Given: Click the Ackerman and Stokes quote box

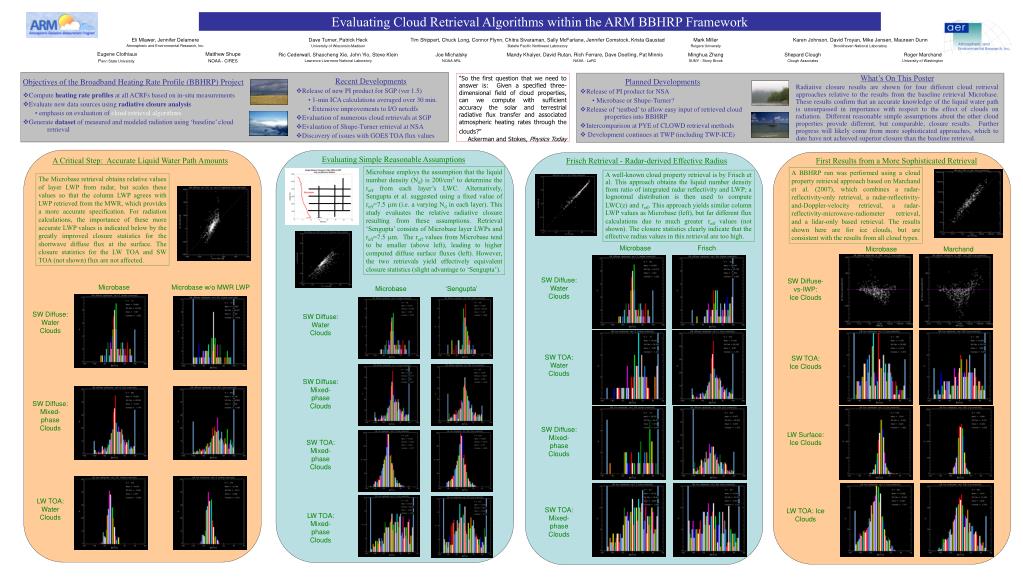Looking at the screenshot, I should click(x=513, y=108).
